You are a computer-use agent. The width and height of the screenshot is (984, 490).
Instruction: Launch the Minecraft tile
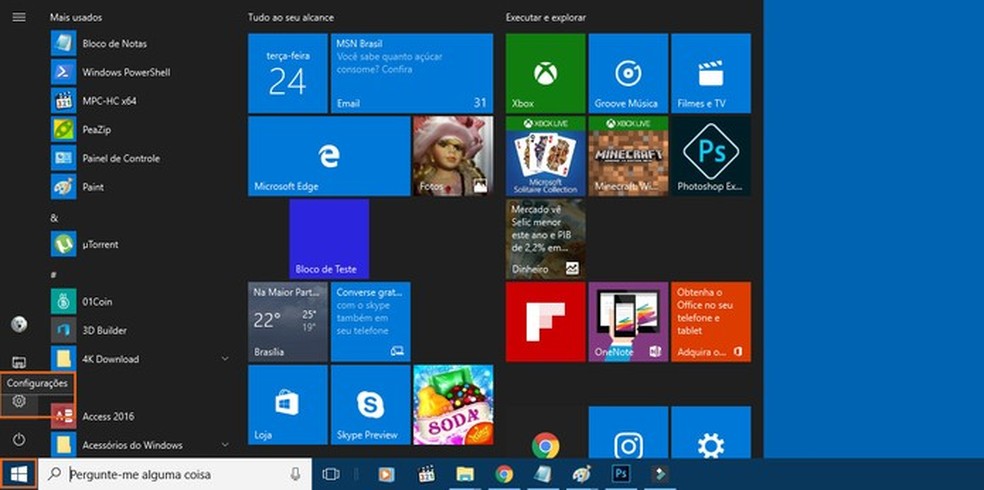click(x=628, y=156)
